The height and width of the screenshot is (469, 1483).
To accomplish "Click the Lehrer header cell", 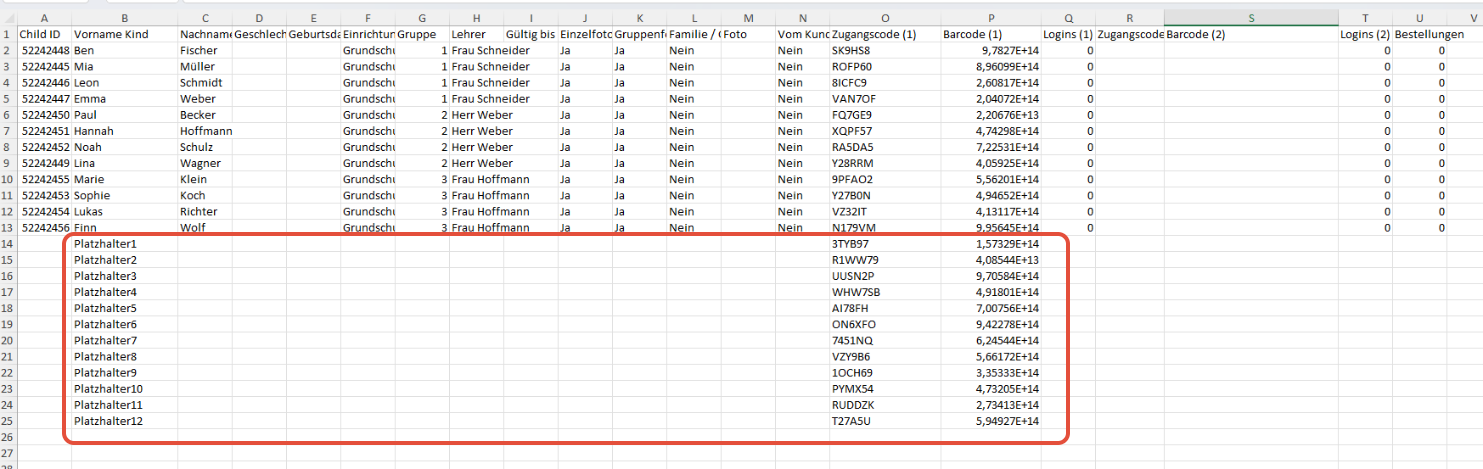I will point(476,35).
